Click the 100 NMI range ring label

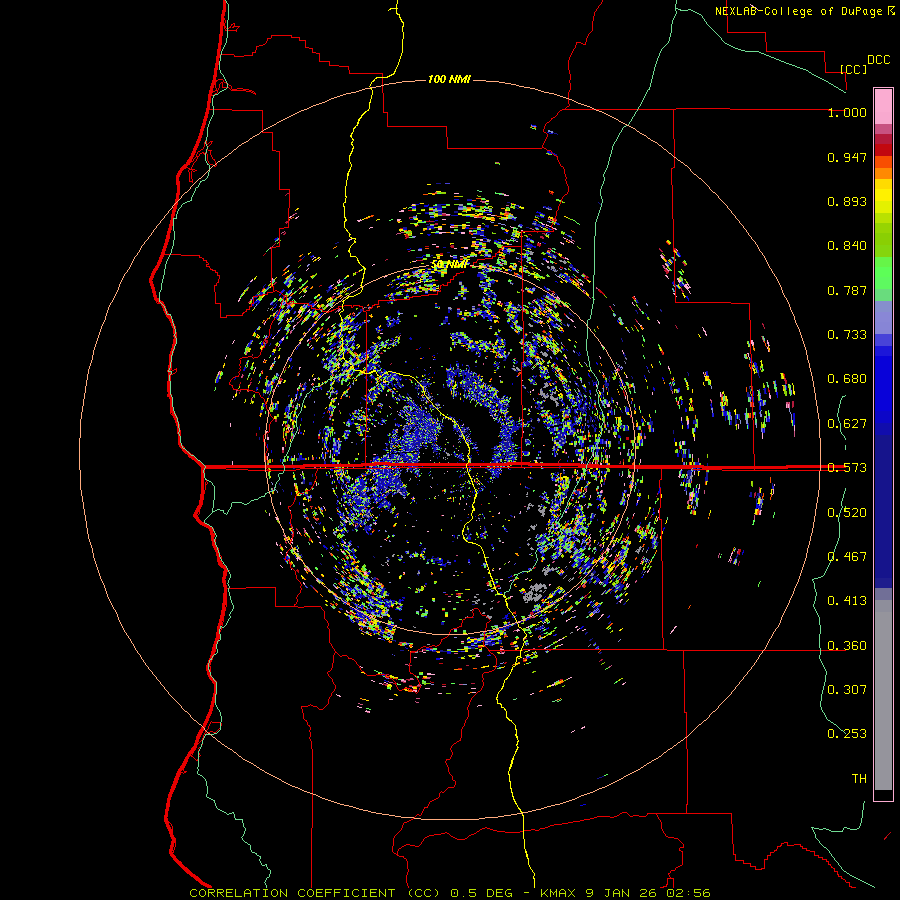(449, 79)
